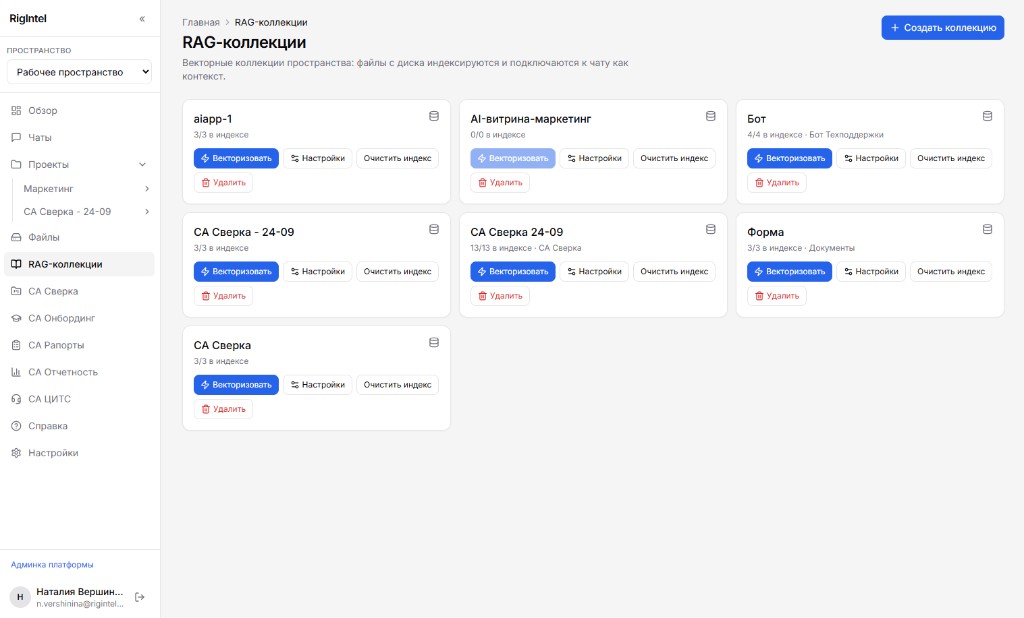
Task: Click the Главная breadcrumb link
Action: tap(201, 22)
